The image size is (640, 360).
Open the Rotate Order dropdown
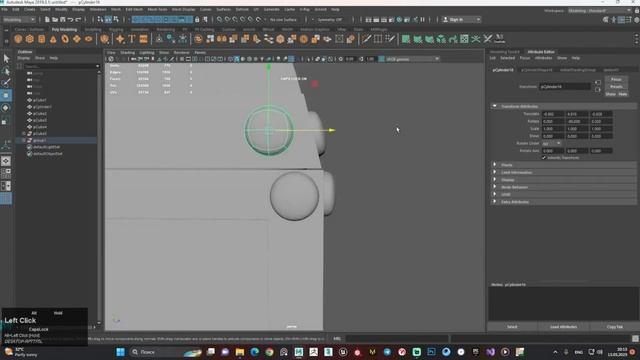[551, 143]
